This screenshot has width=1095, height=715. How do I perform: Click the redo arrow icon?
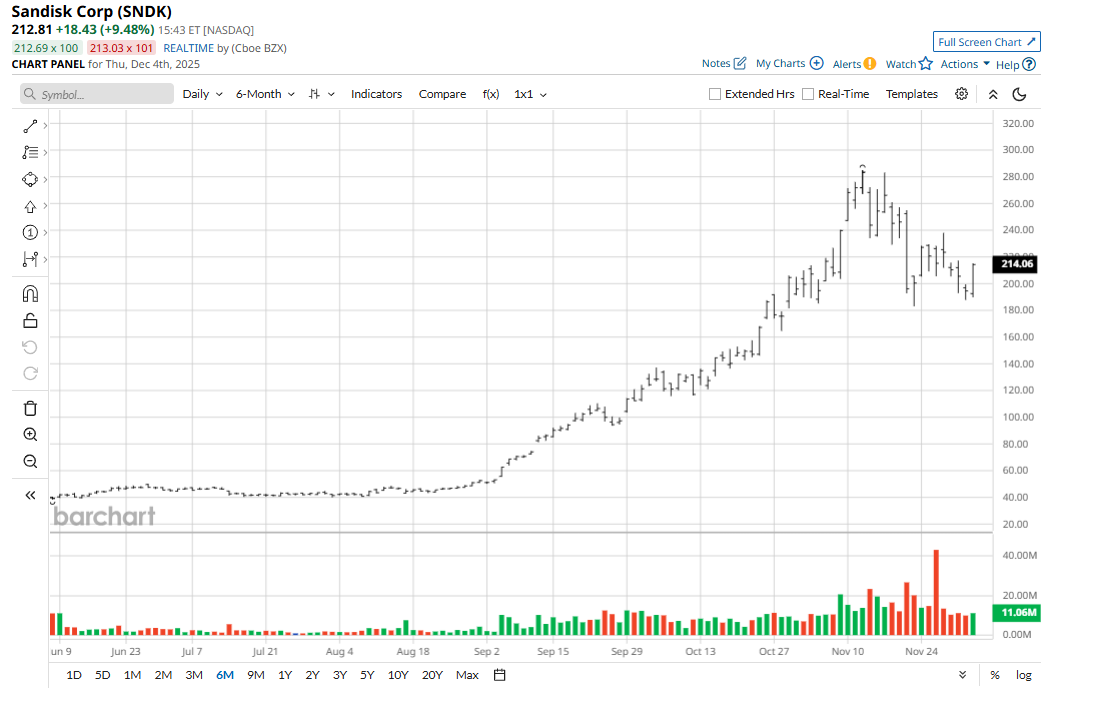click(30, 374)
